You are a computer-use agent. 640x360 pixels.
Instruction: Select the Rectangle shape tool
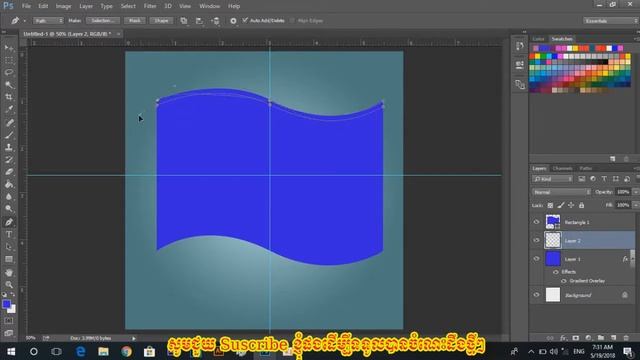(9, 260)
